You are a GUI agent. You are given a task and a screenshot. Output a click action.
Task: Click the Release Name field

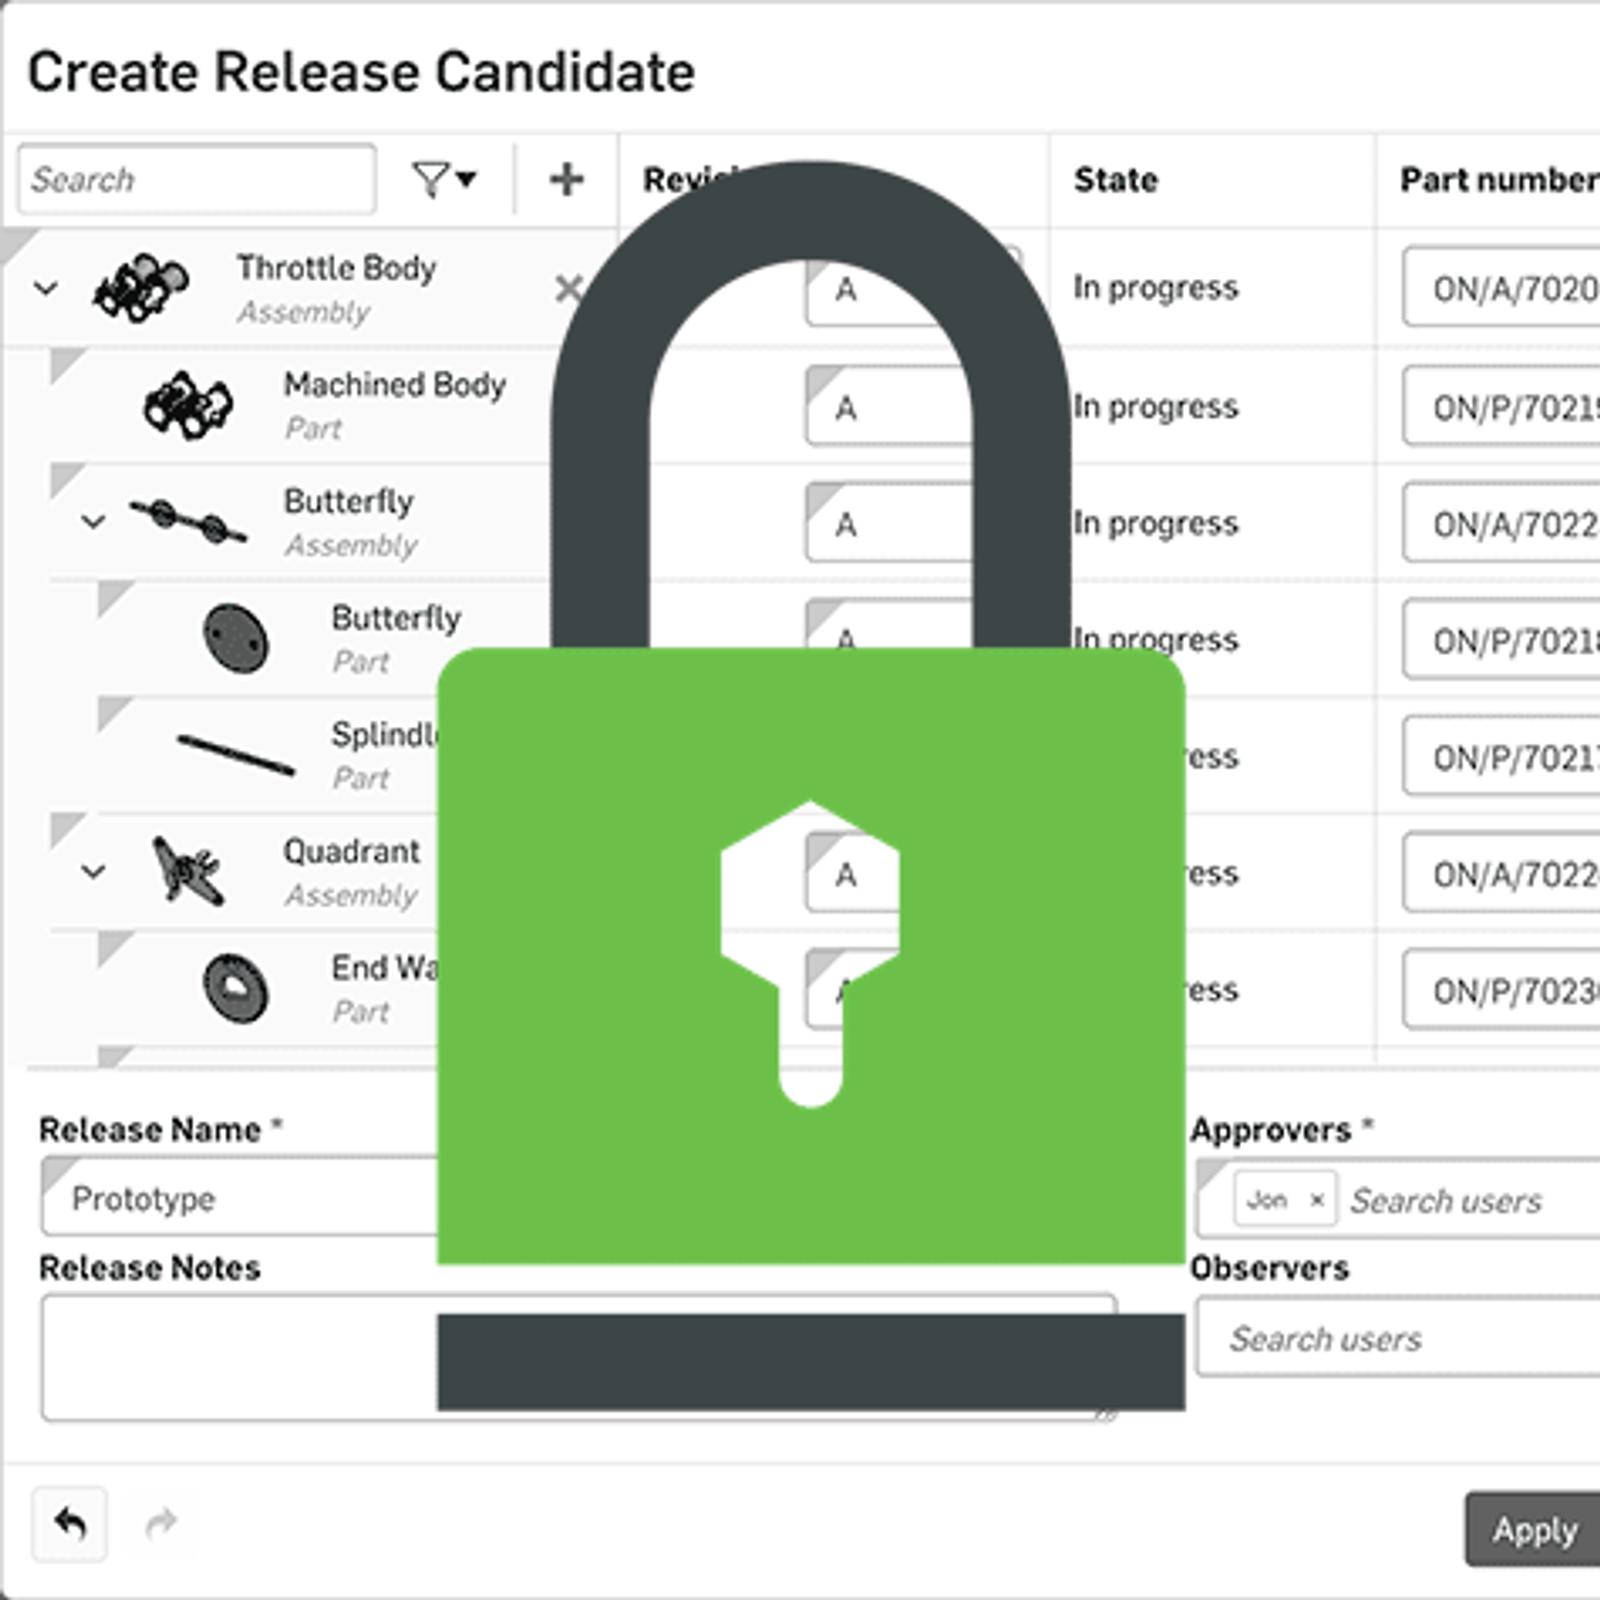[x=240, y=1198]
